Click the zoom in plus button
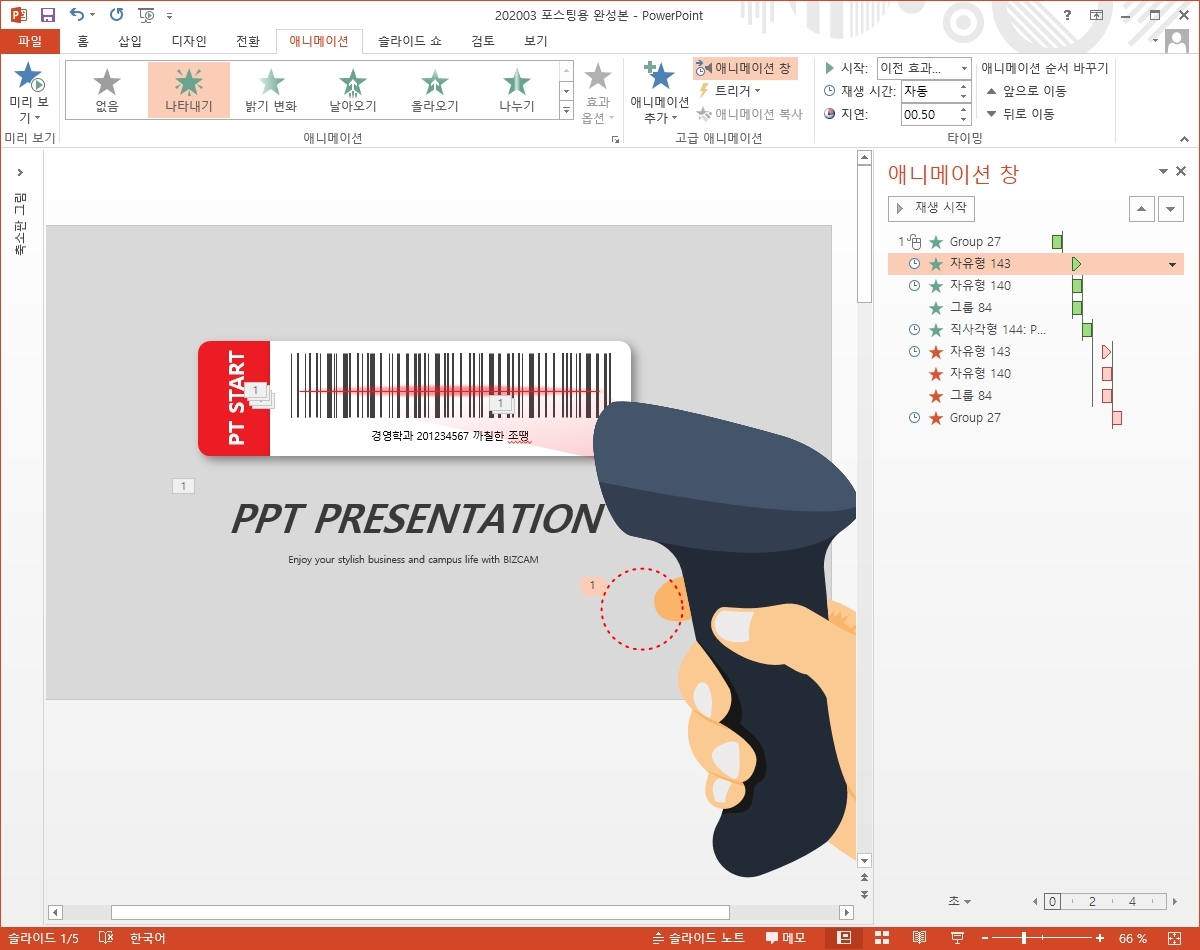Viewport: 1200px width, 950px height. tap(1100, 938)
